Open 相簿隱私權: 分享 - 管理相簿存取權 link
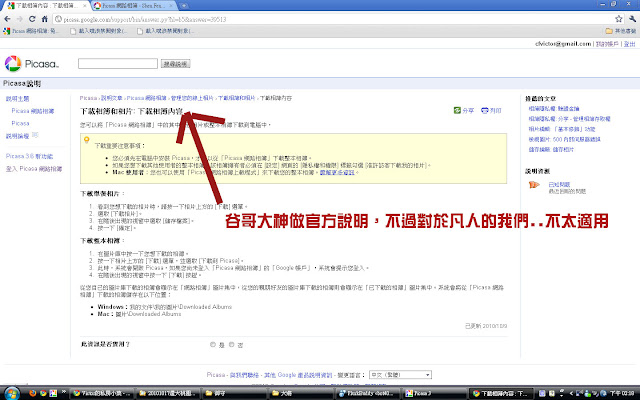Image resolution: width=640 pixels, height=400 pixels. pos(569,119)
